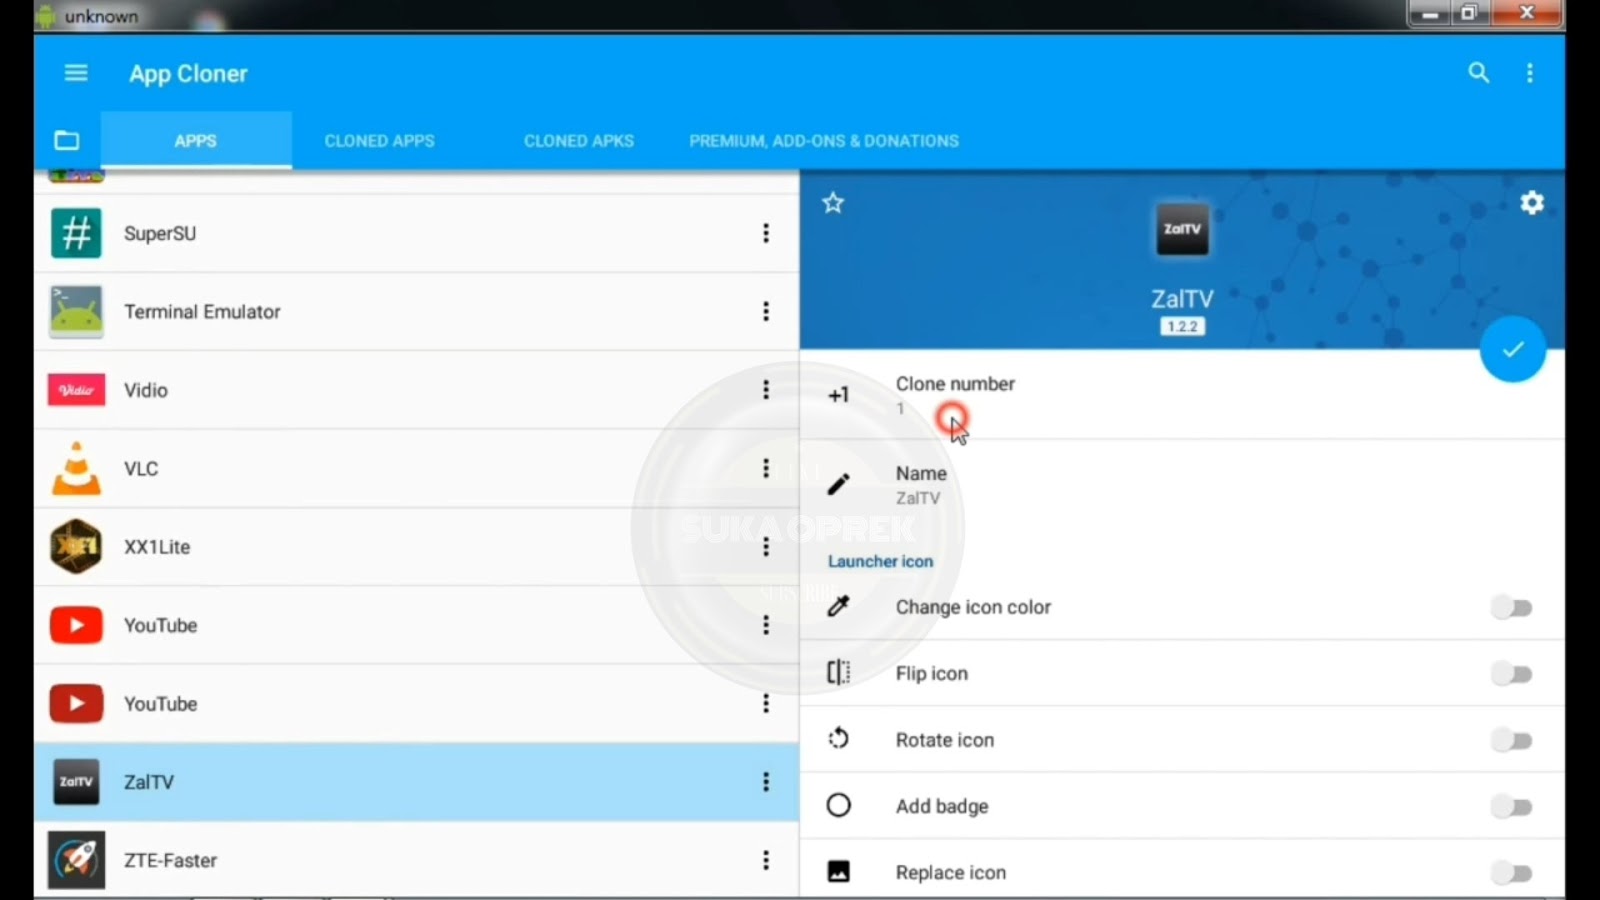This screenshot has height=900, width=1600.
Task: Enable the Rotate icon option
Action: click(x=1512, y=740)
